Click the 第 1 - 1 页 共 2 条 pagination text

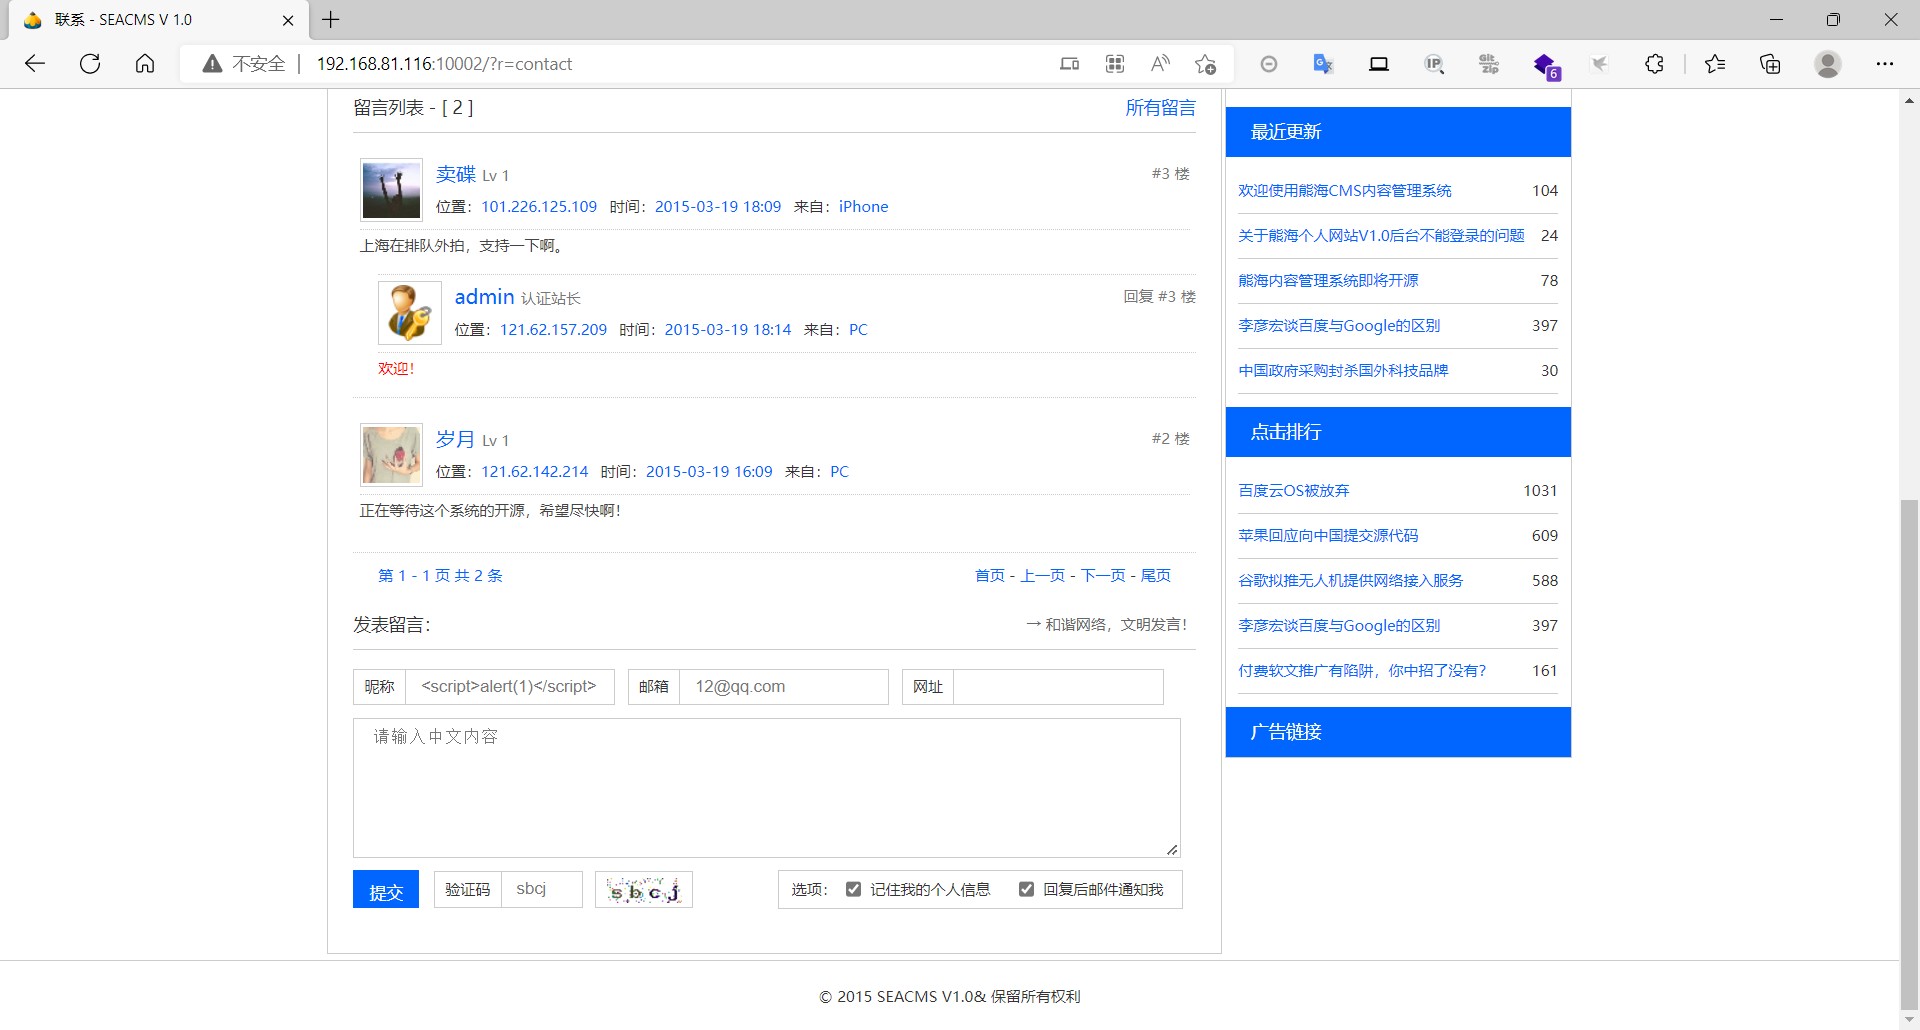tap(440, 576)
